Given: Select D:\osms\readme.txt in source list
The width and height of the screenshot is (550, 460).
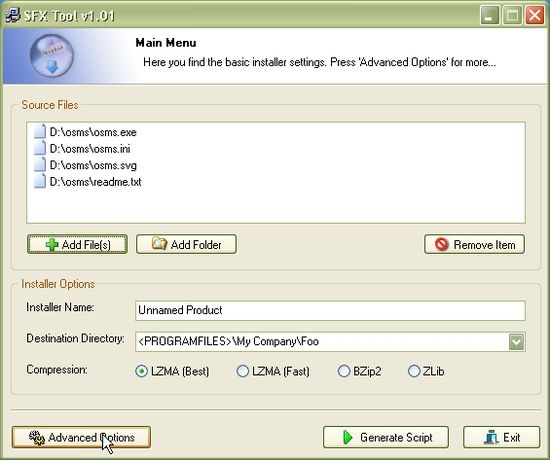Looking at the screenshot, I should point(95,182).
